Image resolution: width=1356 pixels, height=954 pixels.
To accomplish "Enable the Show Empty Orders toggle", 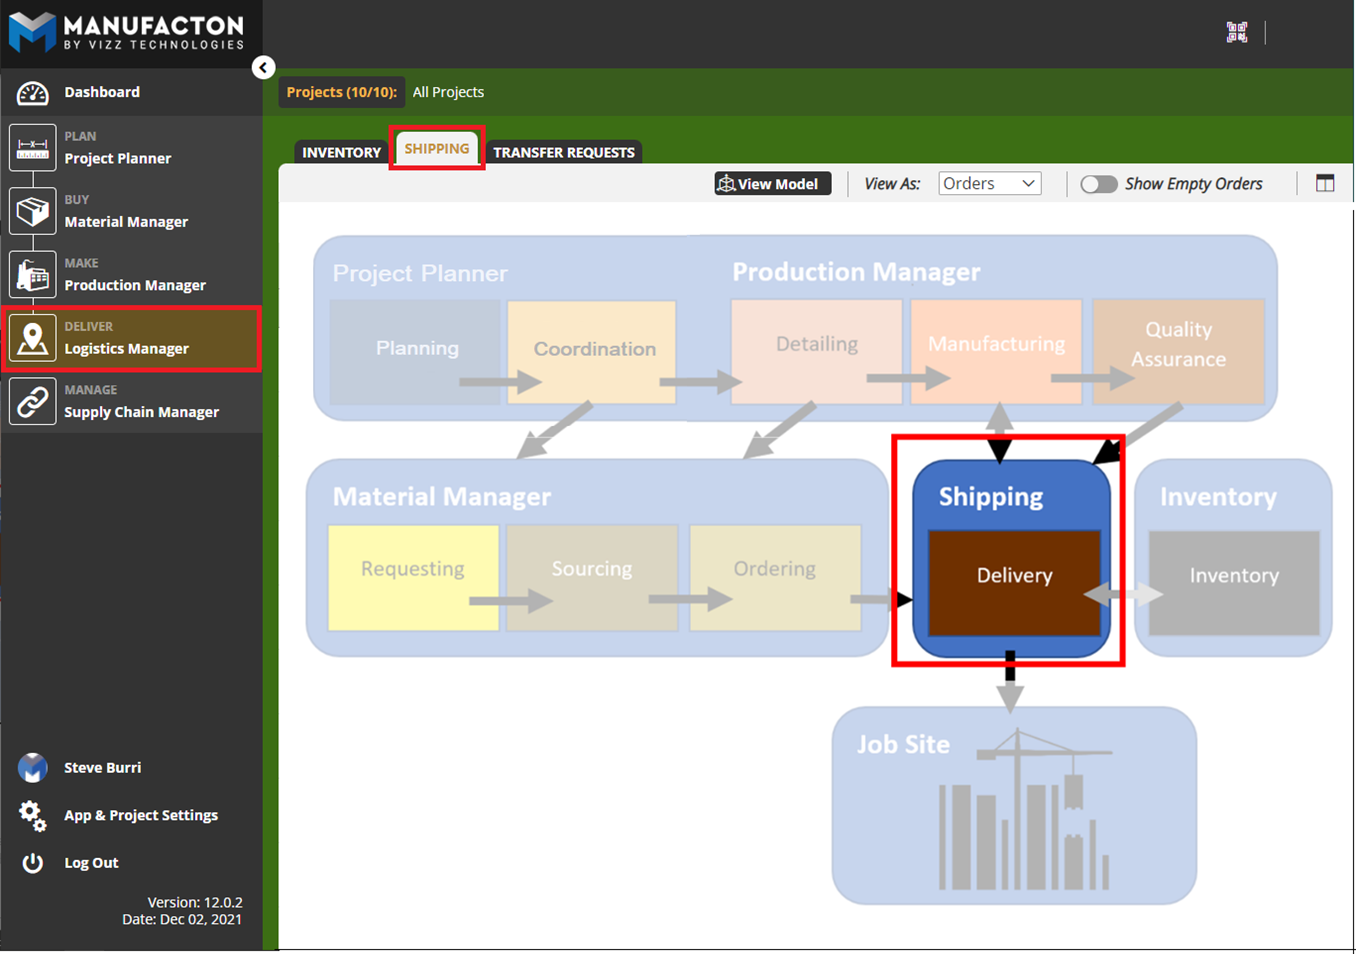I will tap(1098, 184).
